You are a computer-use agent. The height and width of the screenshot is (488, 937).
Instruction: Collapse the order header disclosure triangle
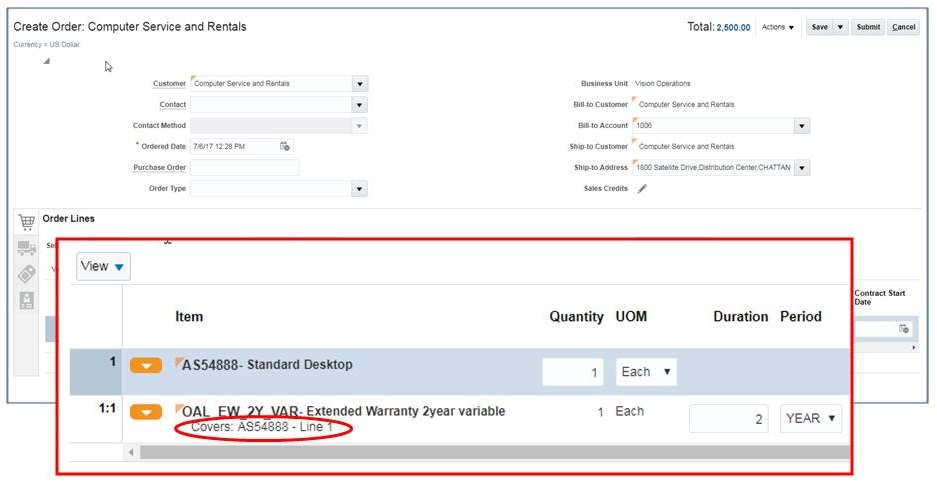point(47,61)
